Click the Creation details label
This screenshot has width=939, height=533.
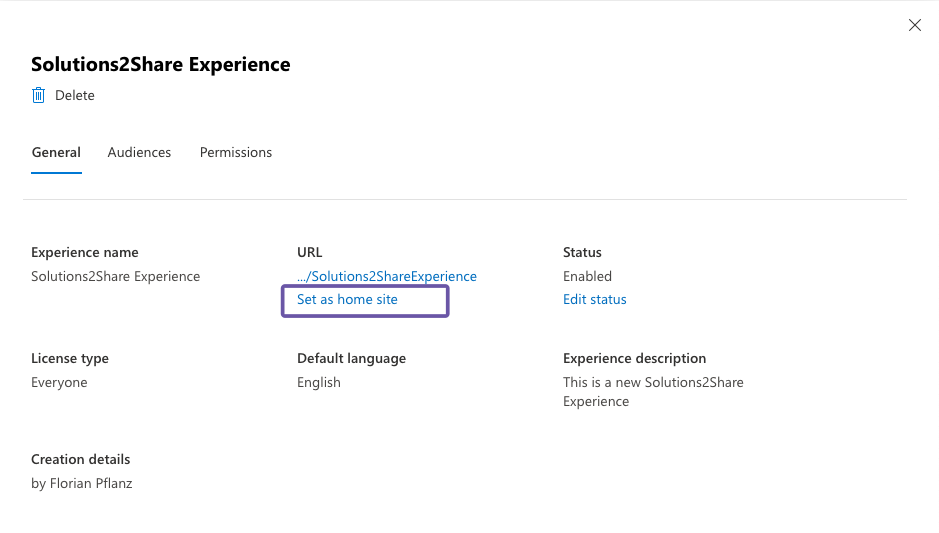click(x=80, y=459)
